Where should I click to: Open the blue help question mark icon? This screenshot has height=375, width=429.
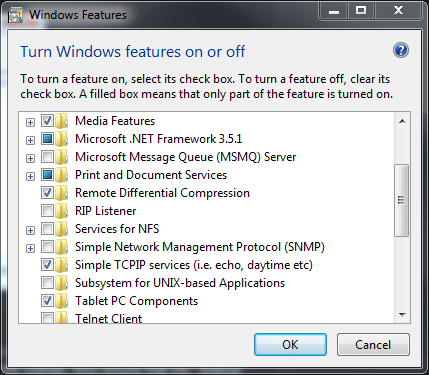tap(401, 50)
